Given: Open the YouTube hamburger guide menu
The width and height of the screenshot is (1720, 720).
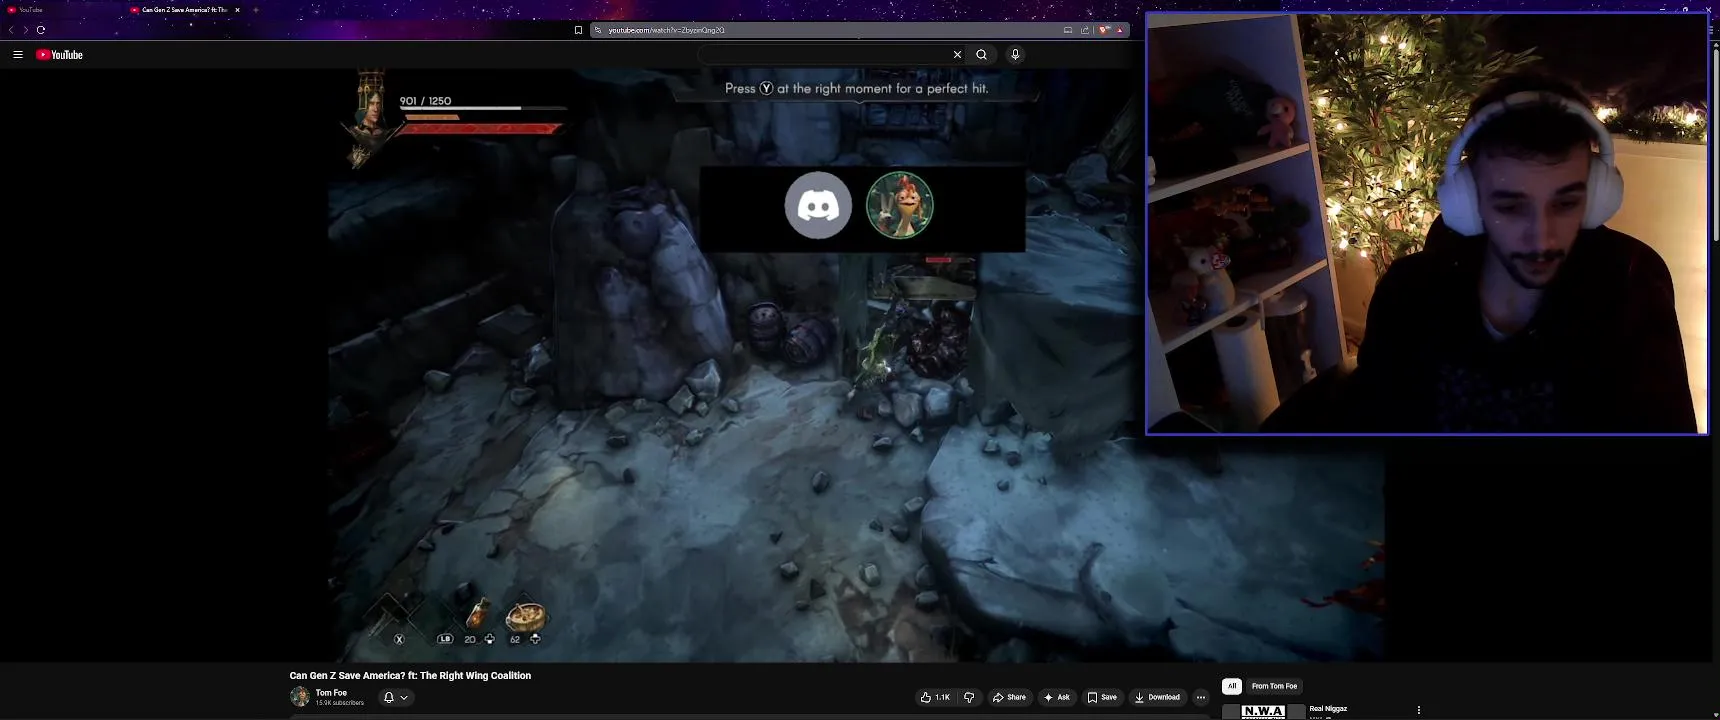Looking at the screenshot, I should click(x=18, y=55).
